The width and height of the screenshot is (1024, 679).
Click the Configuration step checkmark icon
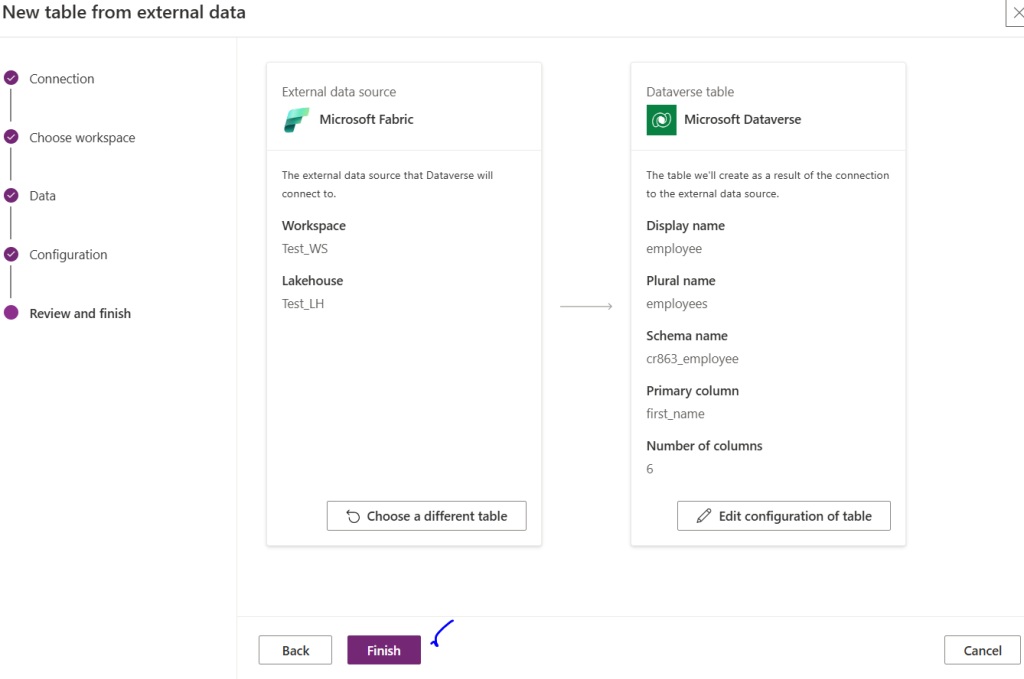click(x=11, y=254)
